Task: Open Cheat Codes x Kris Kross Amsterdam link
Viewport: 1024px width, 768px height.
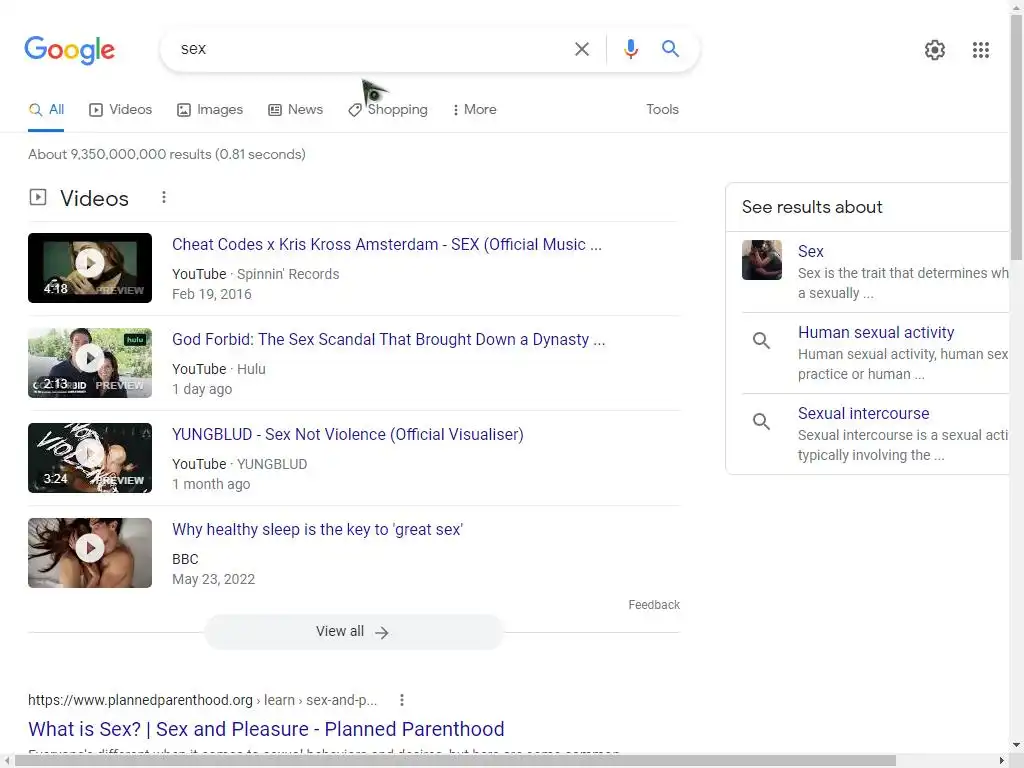Action: click(x=387, y=244)
